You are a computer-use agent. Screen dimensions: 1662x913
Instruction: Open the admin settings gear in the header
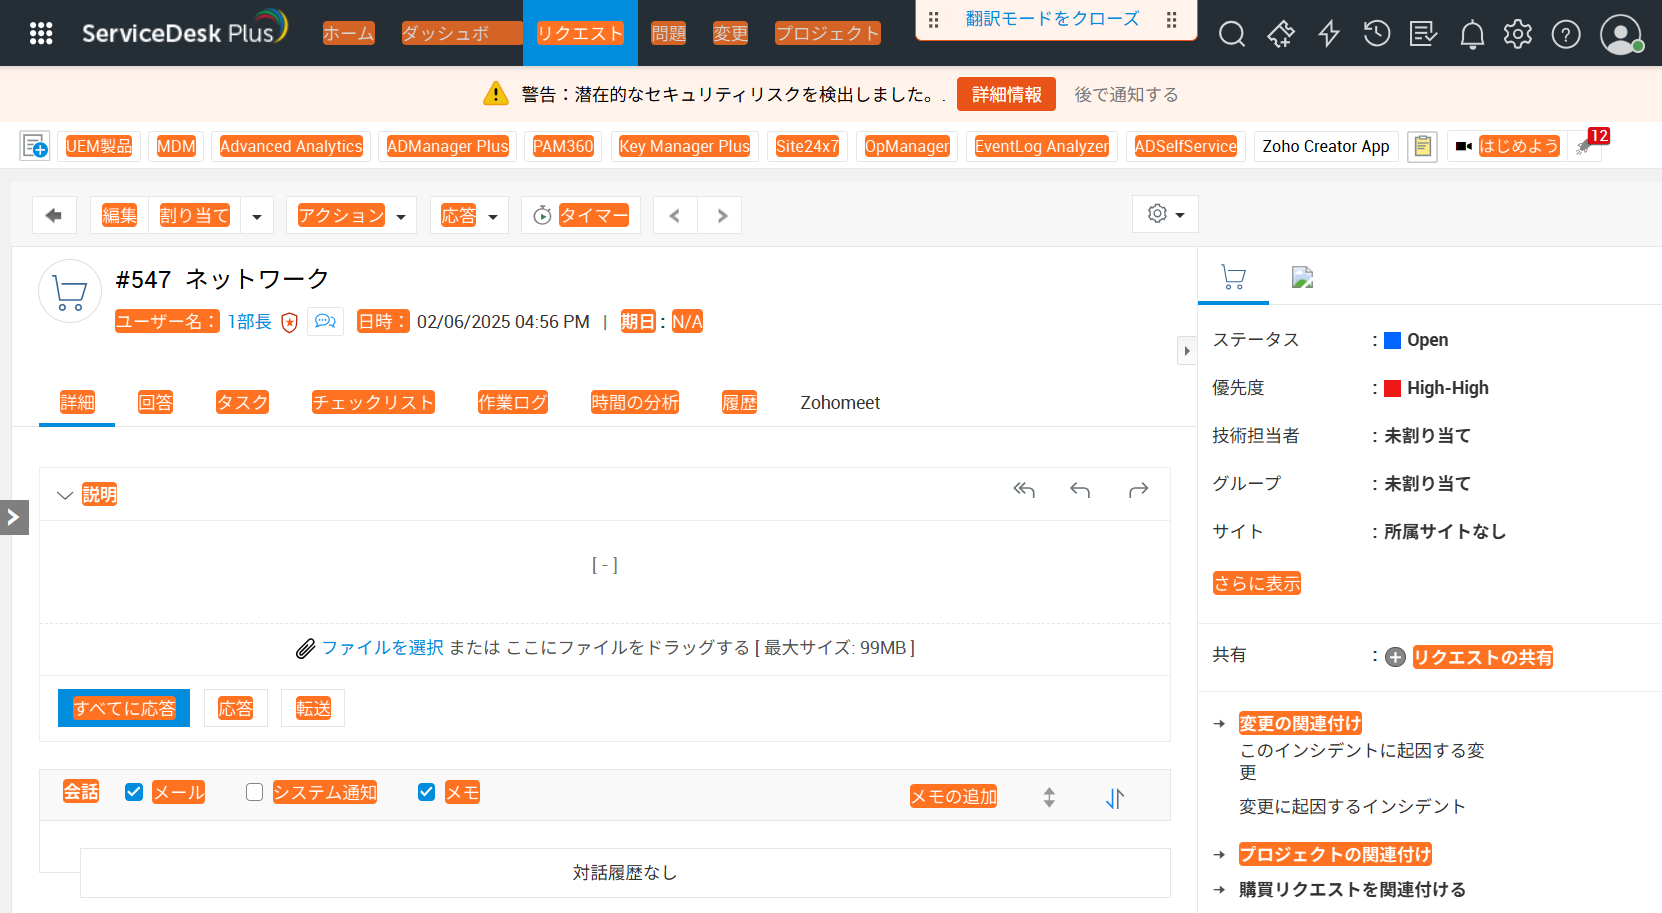click(1517, 34)
